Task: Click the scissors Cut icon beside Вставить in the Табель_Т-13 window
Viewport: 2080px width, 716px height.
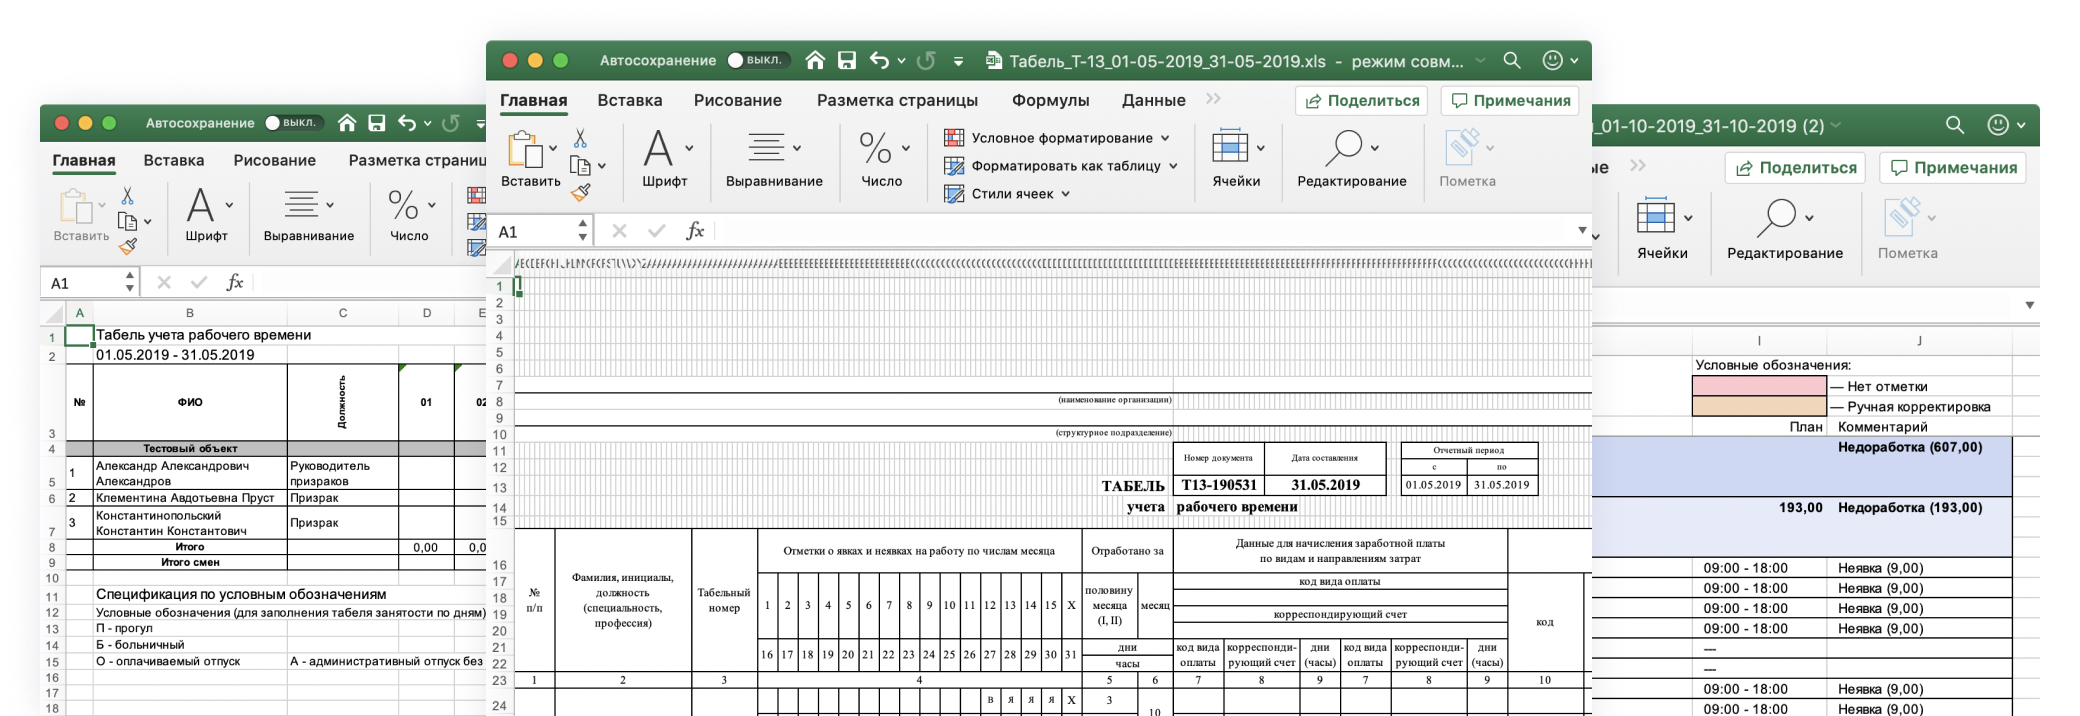Action: (580, 139)
